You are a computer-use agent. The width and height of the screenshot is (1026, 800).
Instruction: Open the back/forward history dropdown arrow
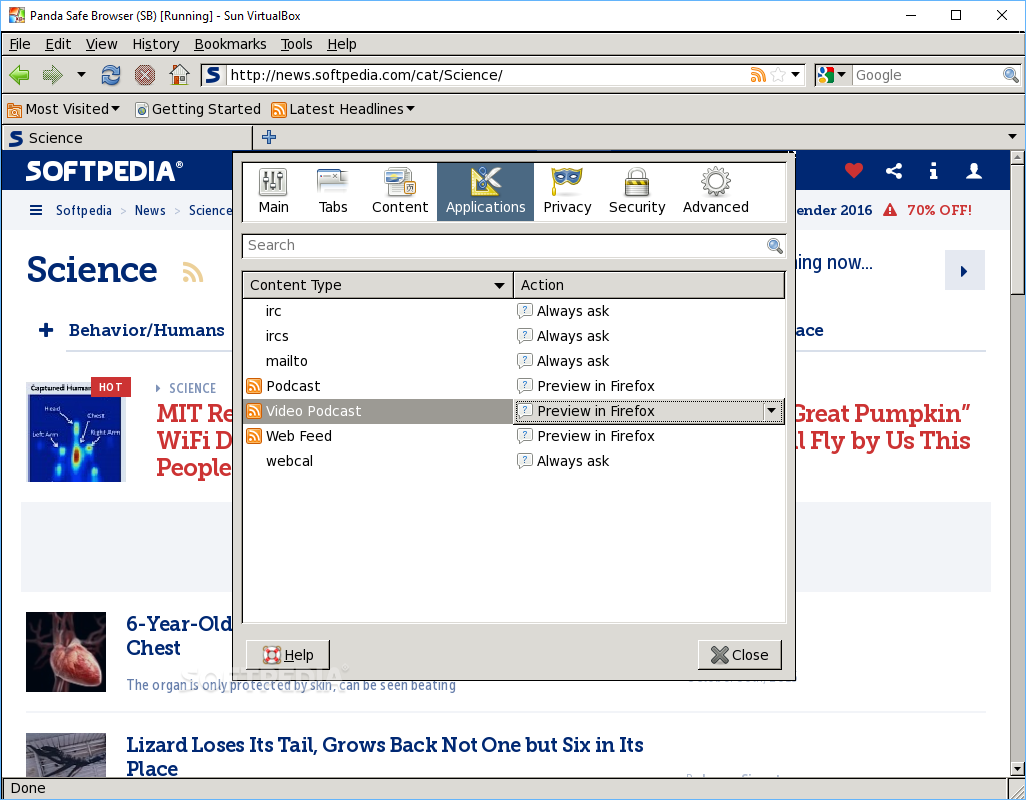coord(81,75)
